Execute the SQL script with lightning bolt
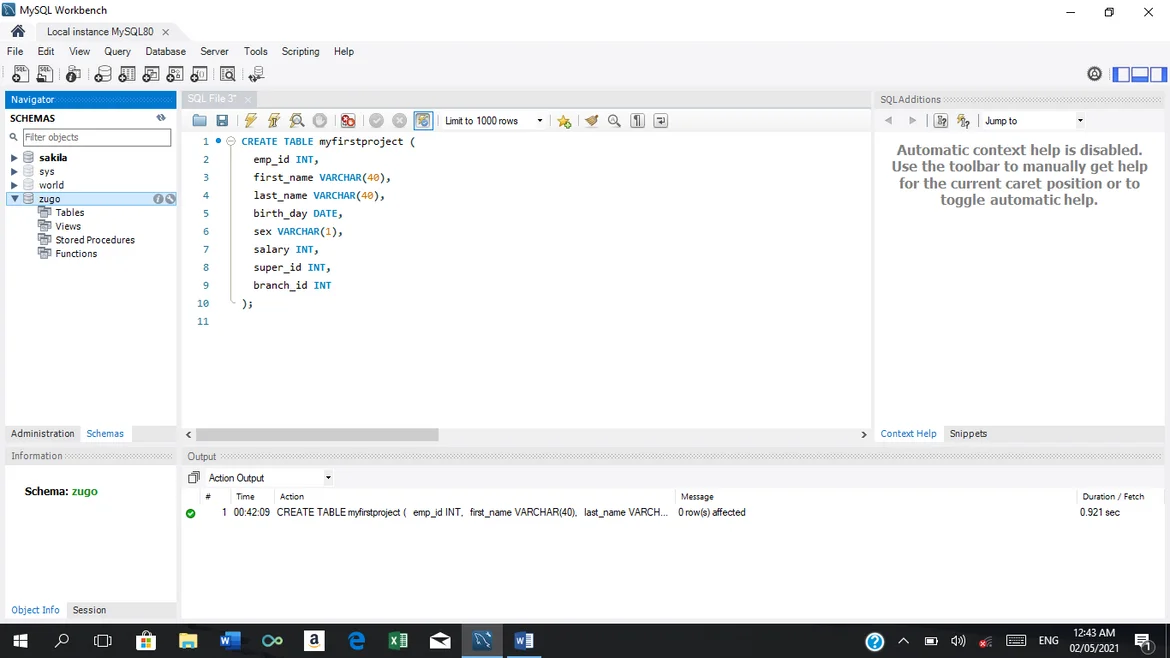1170x658 pixels. click(x=250, y=121)
